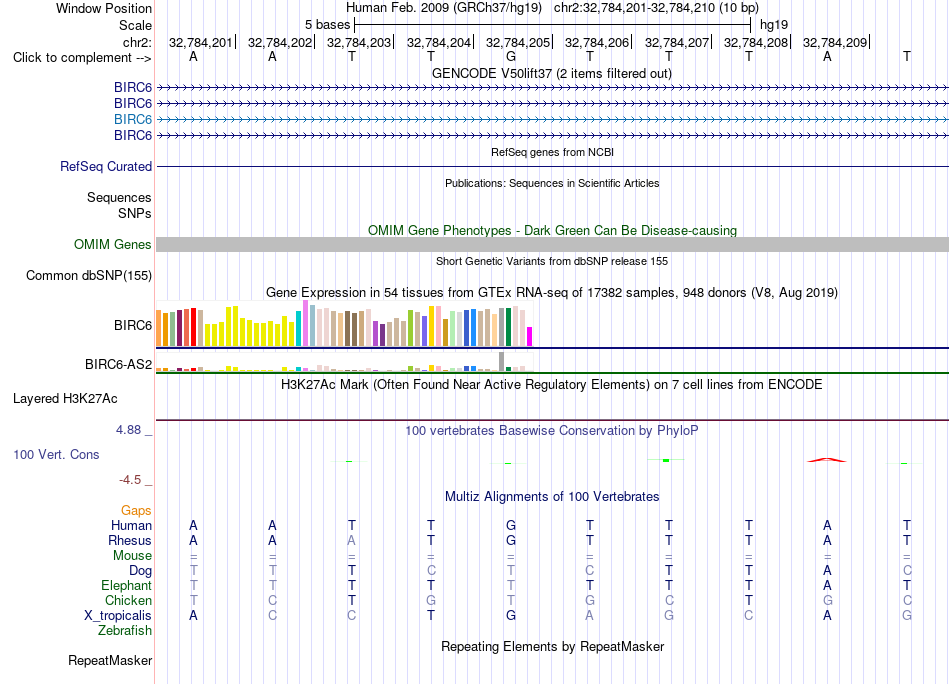Click the G in the Human alignment row

[x=511, y=525]
